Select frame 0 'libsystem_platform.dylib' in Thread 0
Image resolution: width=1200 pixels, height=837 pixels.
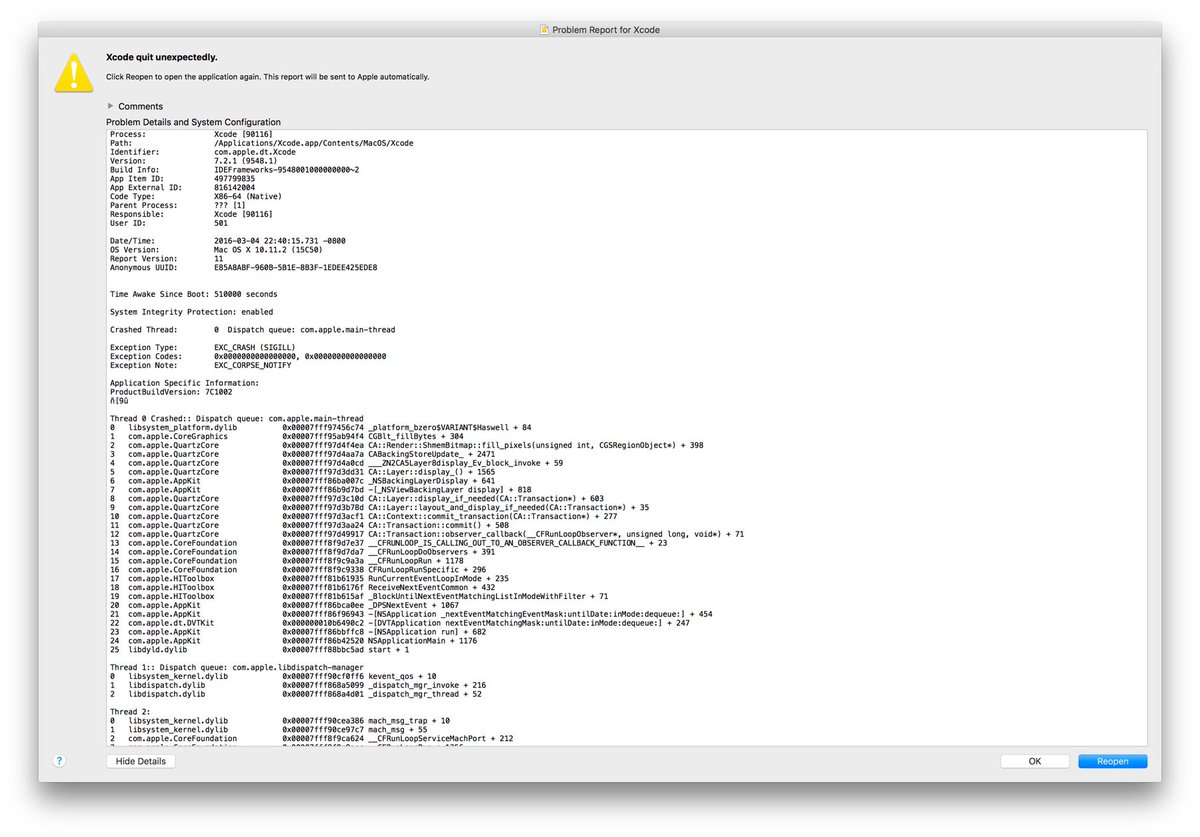(320, 428)
